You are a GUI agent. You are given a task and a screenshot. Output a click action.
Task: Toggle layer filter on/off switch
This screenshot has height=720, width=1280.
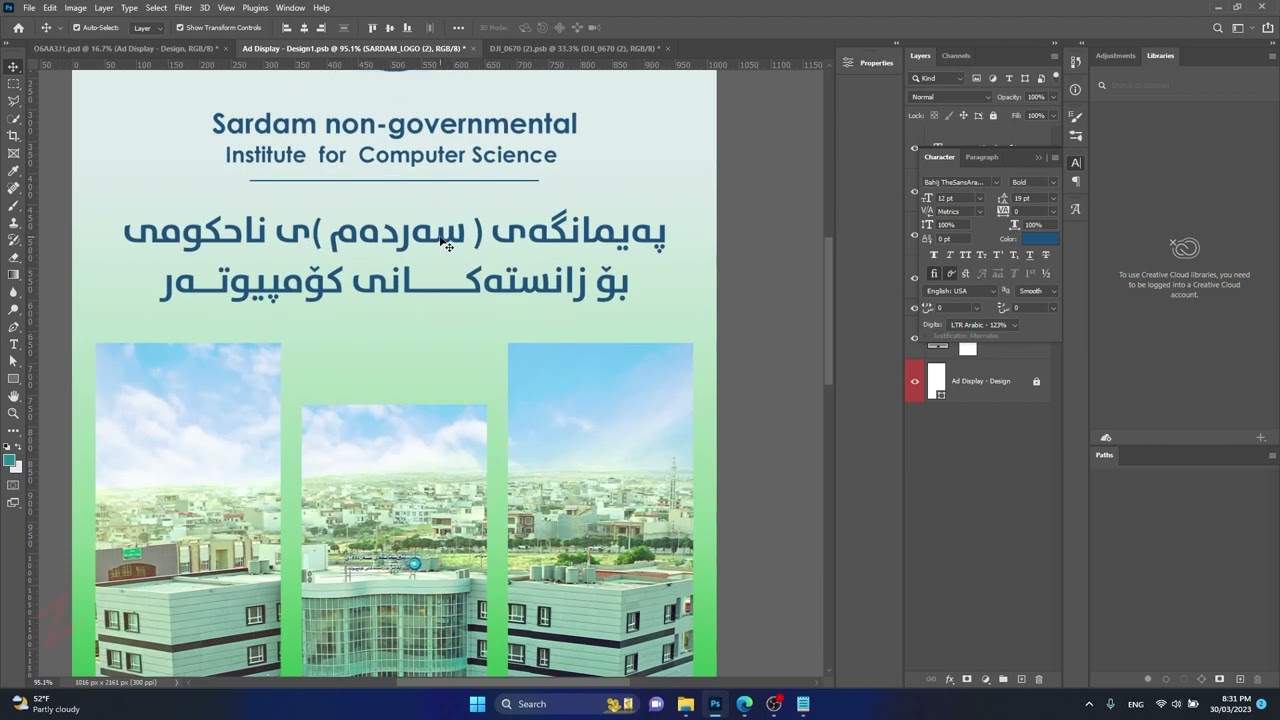[x=1055, y=77]
